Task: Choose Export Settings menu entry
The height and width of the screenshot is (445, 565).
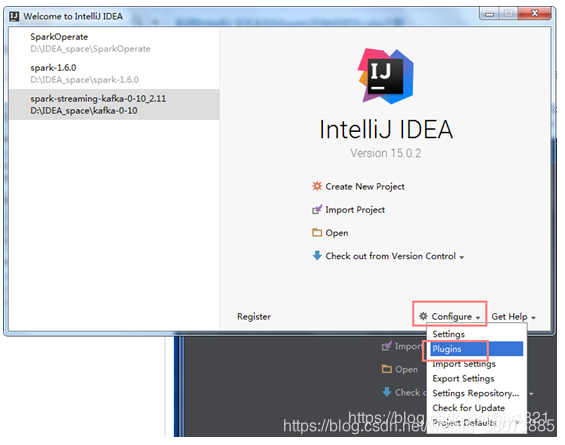Action: pos(476,378)
